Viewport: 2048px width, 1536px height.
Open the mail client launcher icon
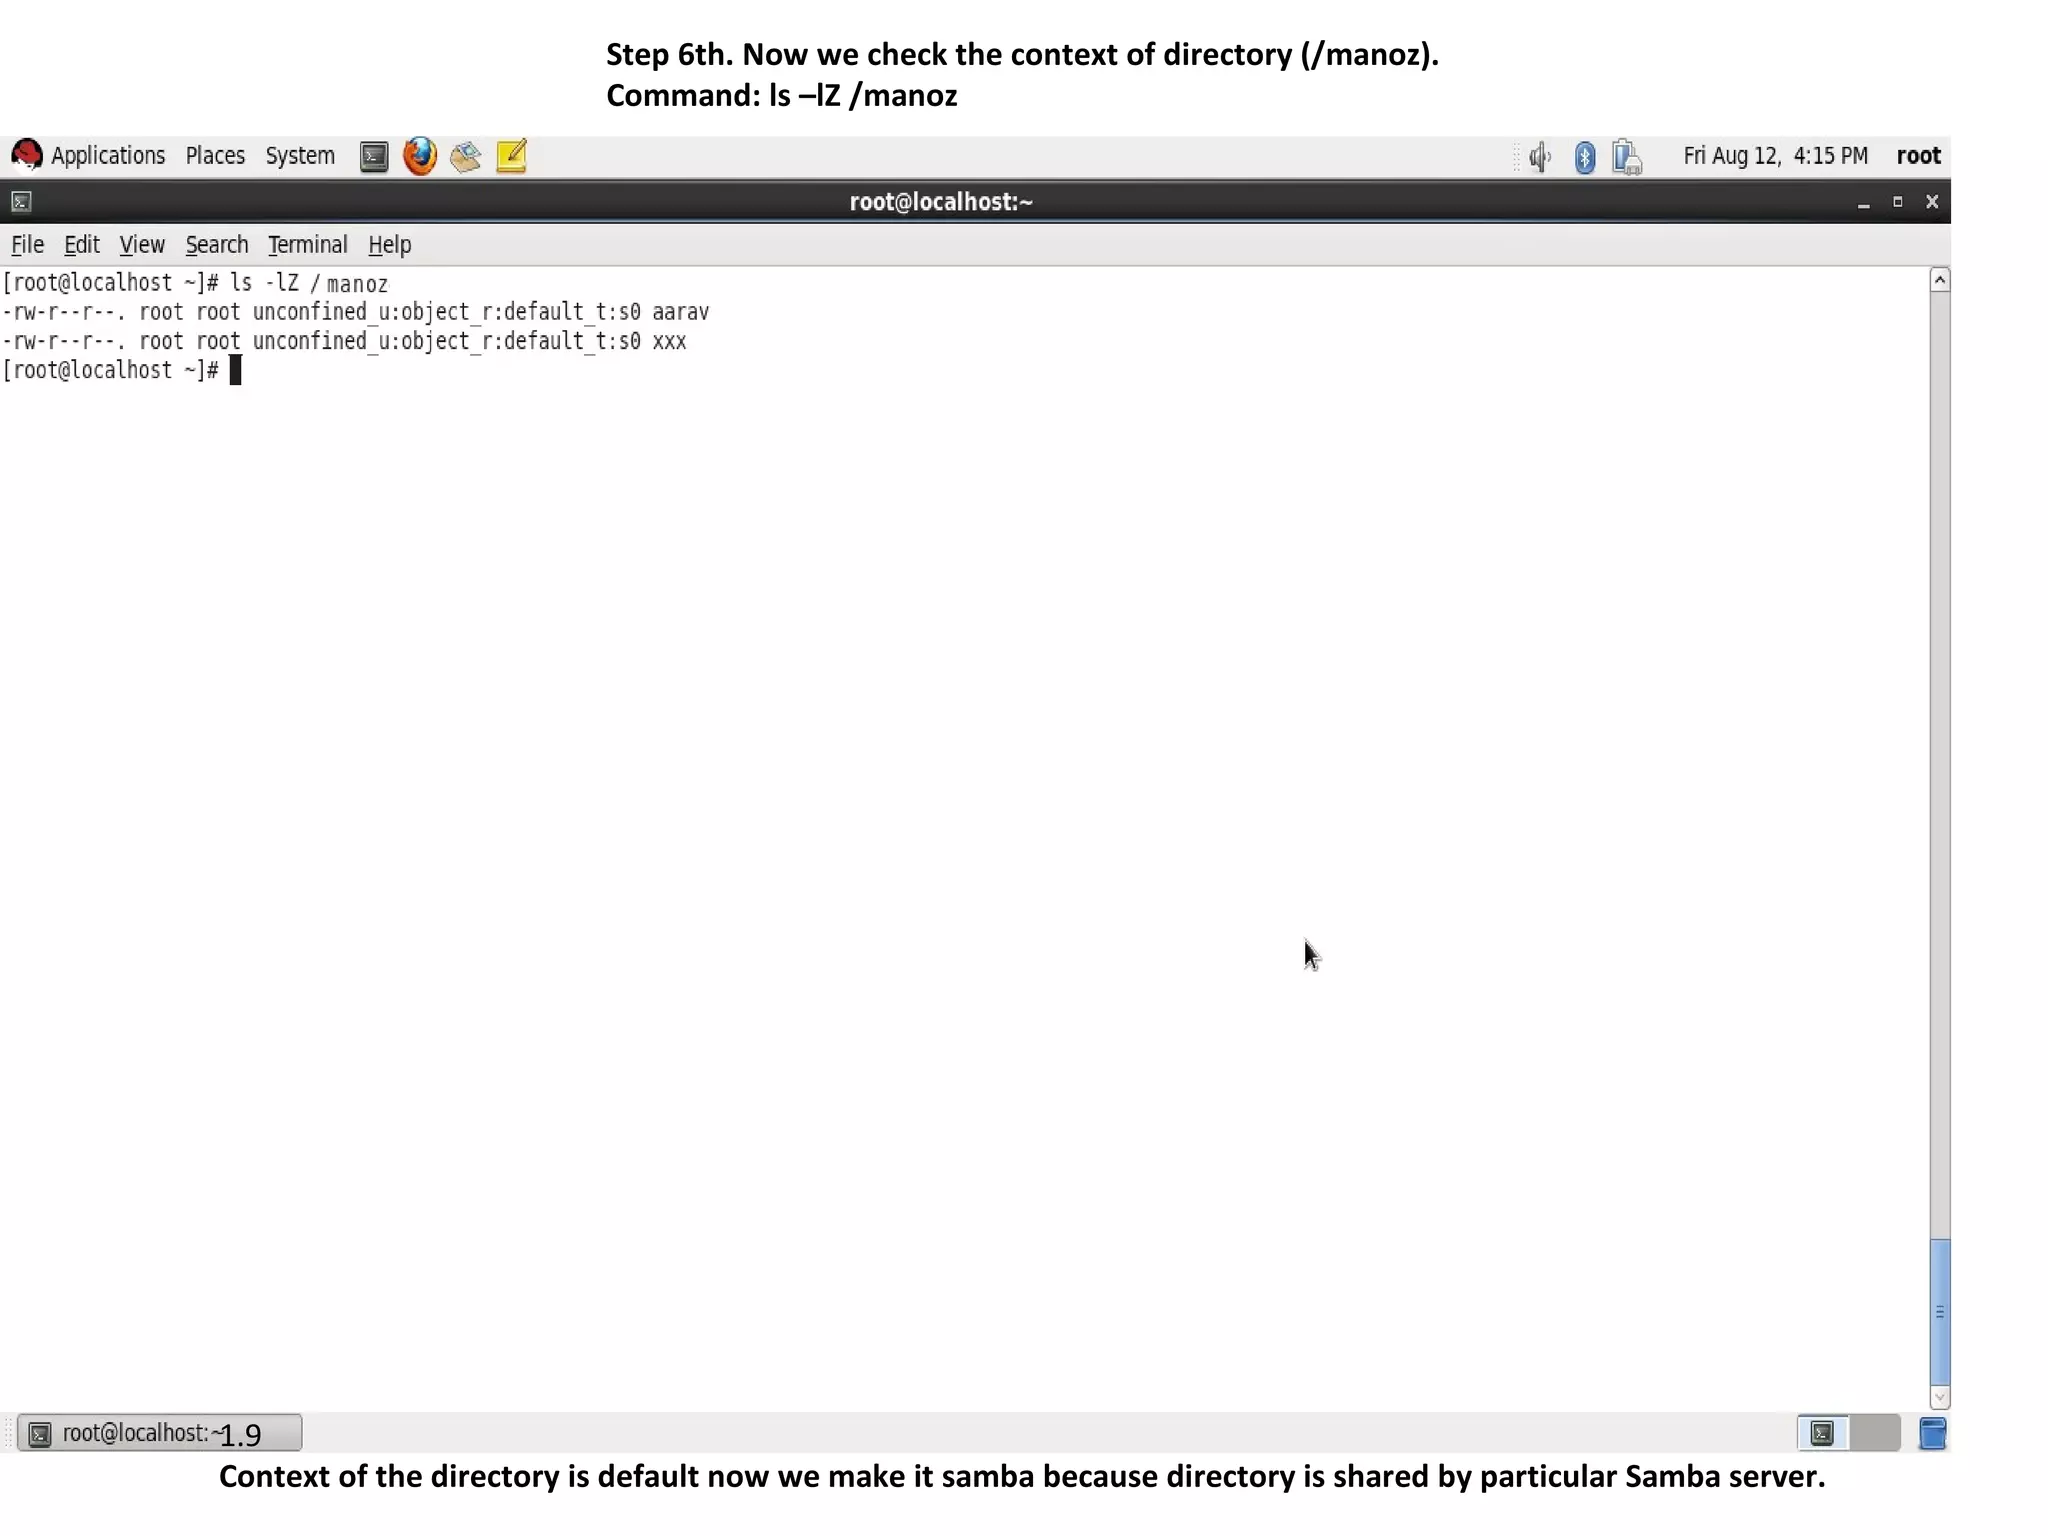pyautogui.click(x=465, y=157)
